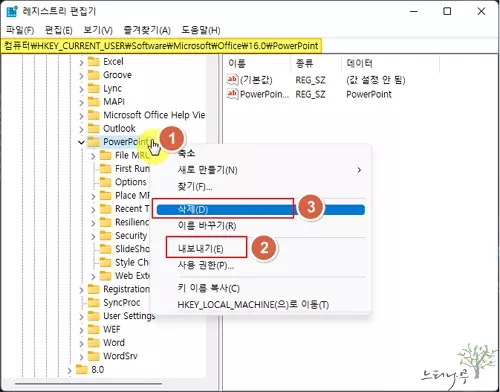Expand the Outlook key

click(x=81, y=129)
